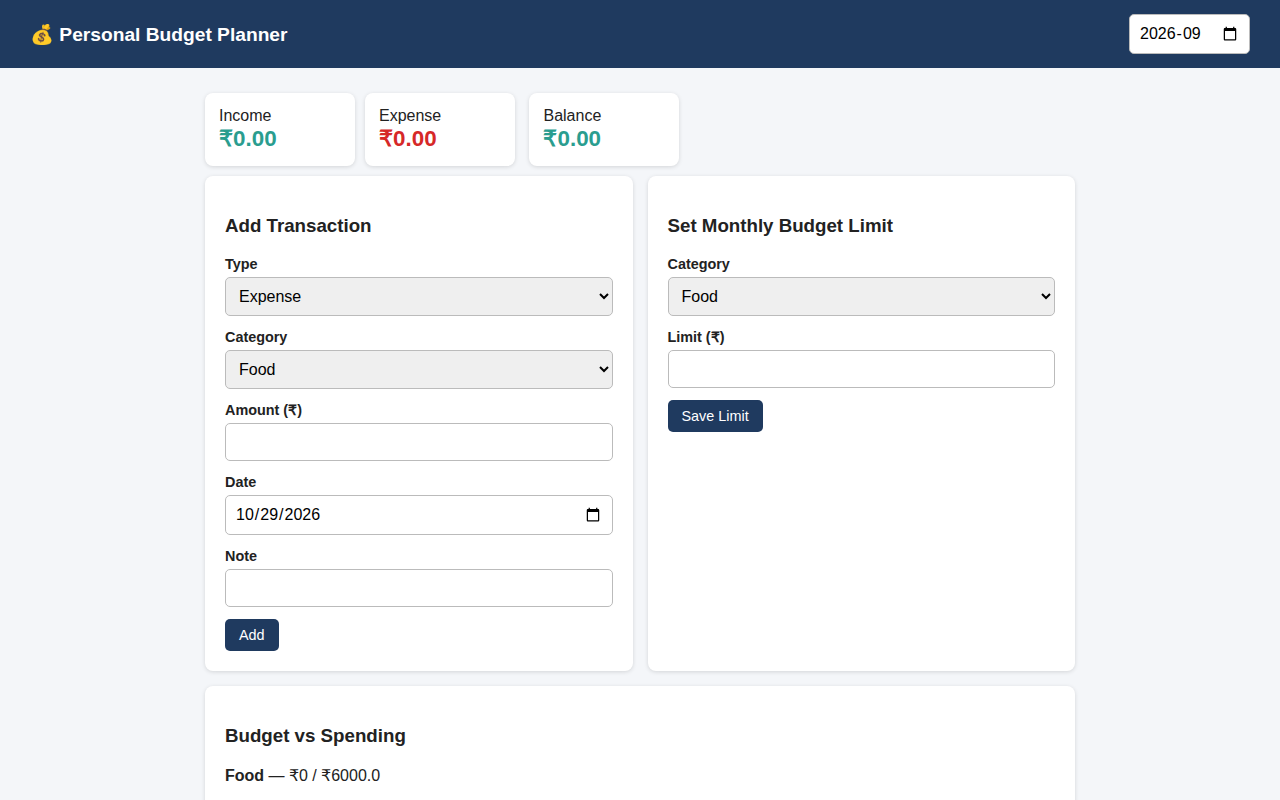Open calendar picker icon in month selector

tap(1230, 34)
